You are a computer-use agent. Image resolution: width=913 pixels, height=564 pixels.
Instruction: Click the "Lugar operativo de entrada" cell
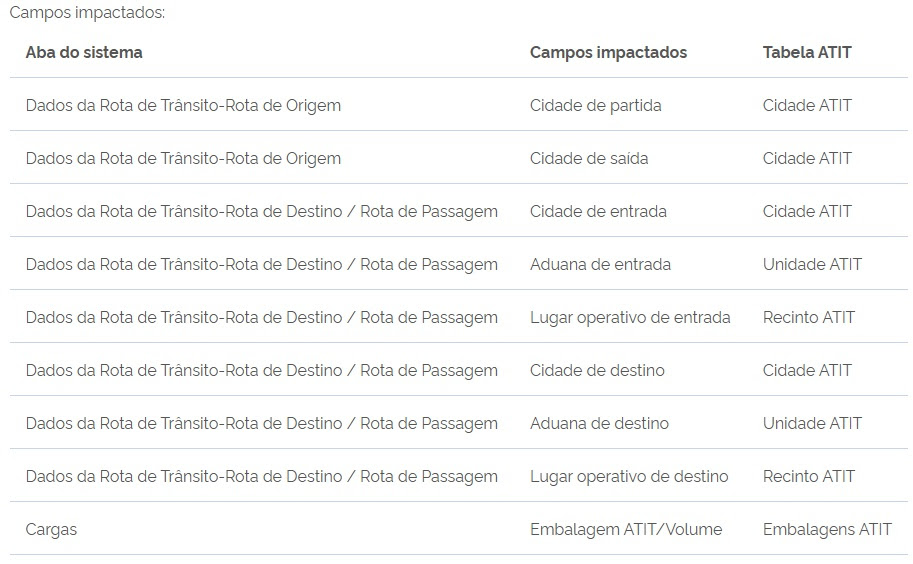(x=630, y=317)
